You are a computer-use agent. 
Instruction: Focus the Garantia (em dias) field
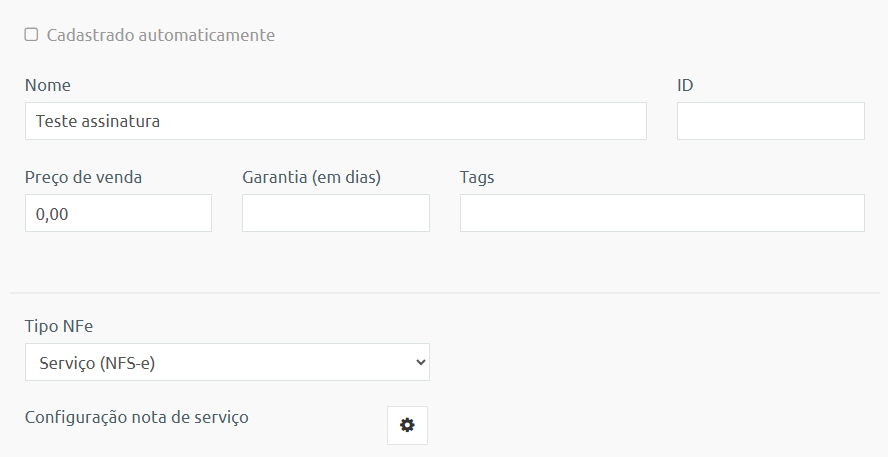point(336,213)
